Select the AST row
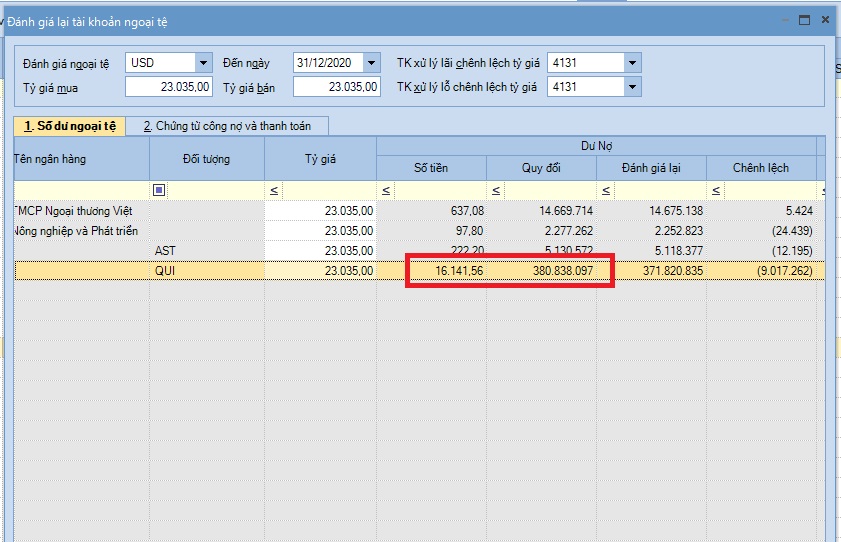841x542 pixels. (419, 250)
